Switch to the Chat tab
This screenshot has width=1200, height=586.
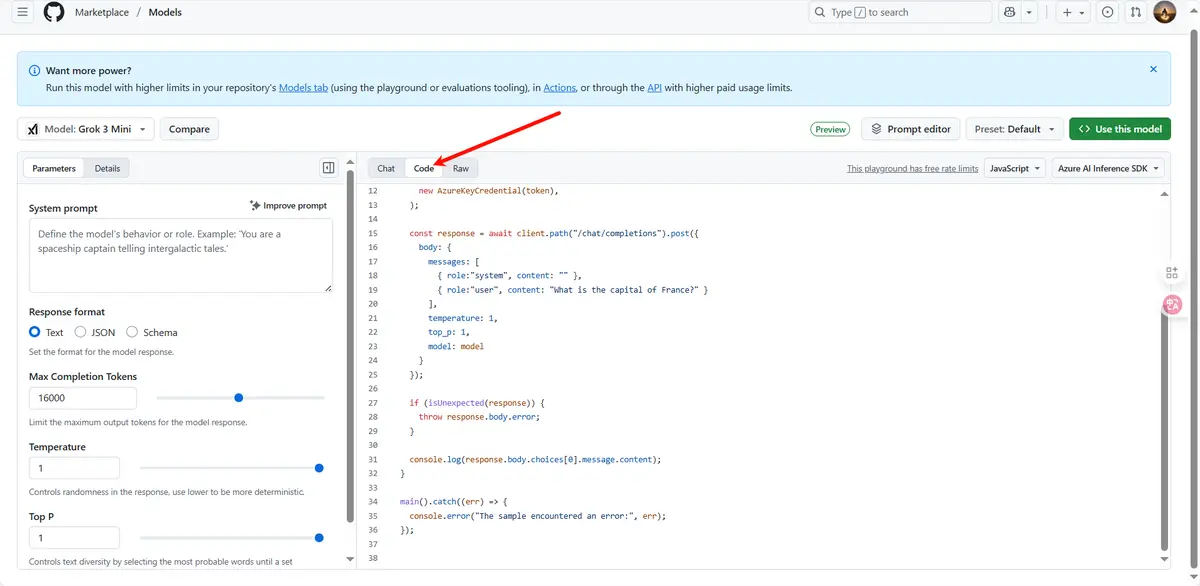pos(386,168)
